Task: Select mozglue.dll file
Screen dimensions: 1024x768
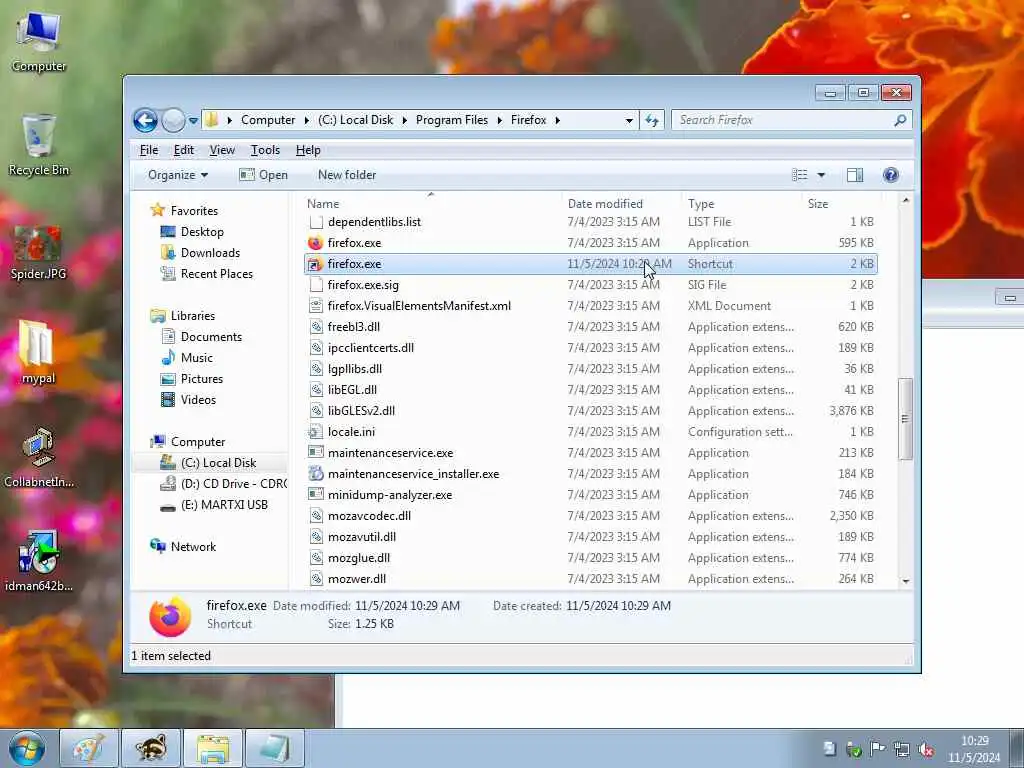Action: 359,558
